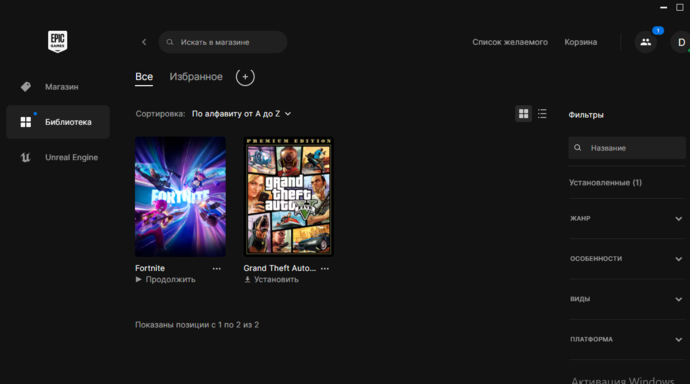Viewport: 690px width, 384px height.
Task: Open the Unreal Engine section
Action: click(x=58, y=157)
